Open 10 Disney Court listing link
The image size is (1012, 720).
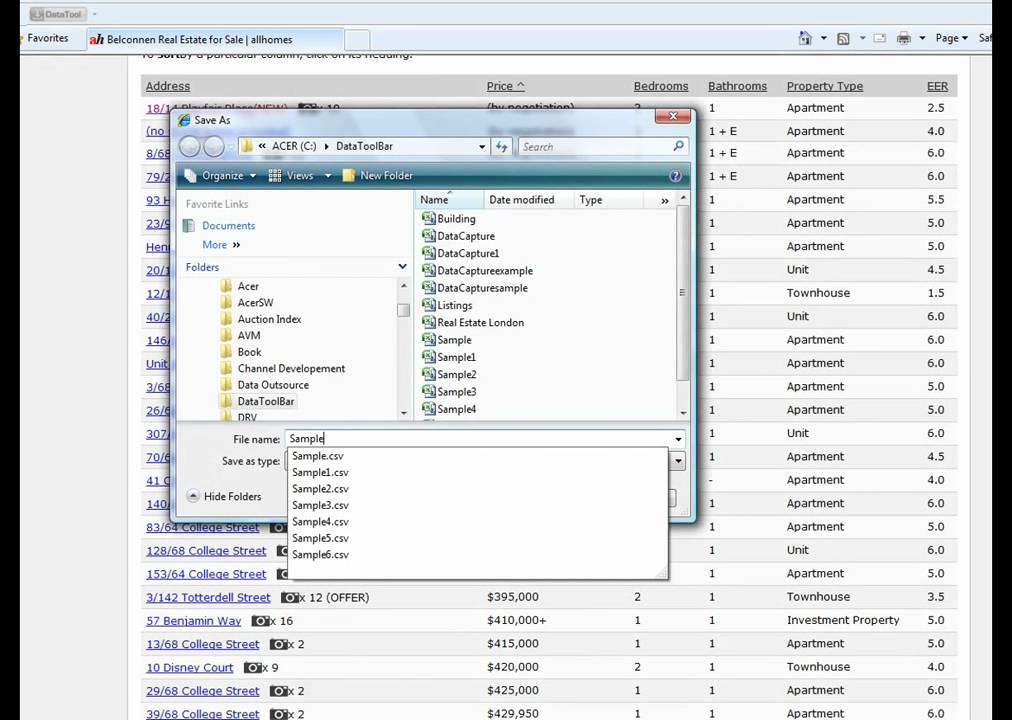190,668
